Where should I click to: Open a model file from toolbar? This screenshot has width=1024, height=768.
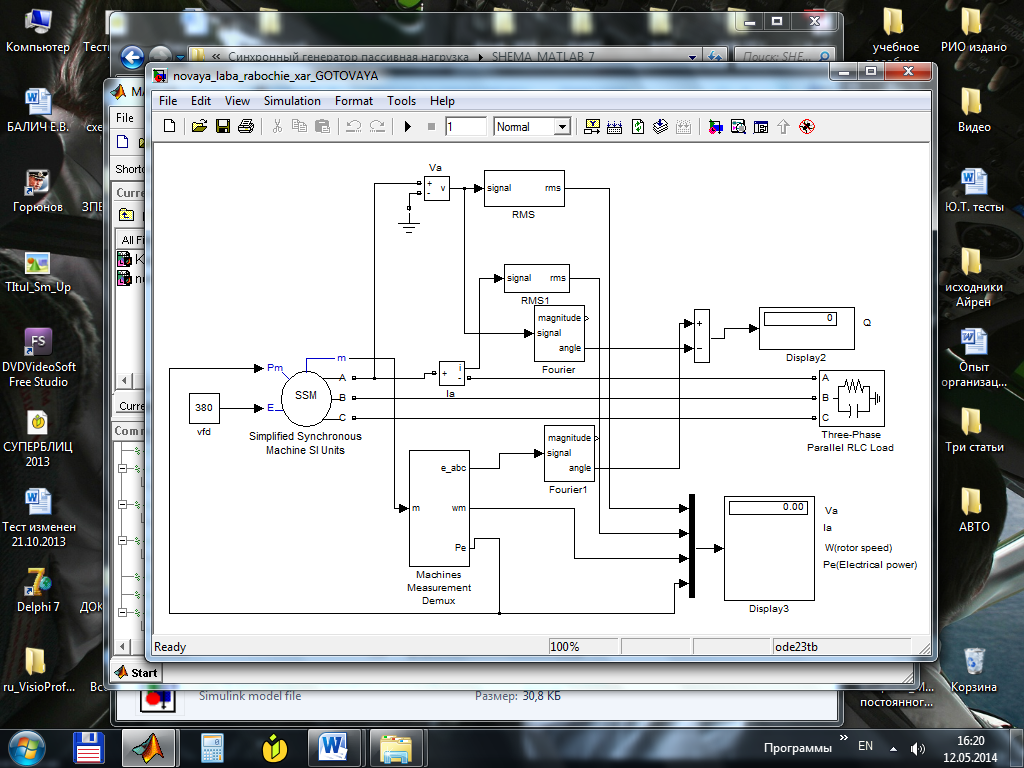(199, 126)
